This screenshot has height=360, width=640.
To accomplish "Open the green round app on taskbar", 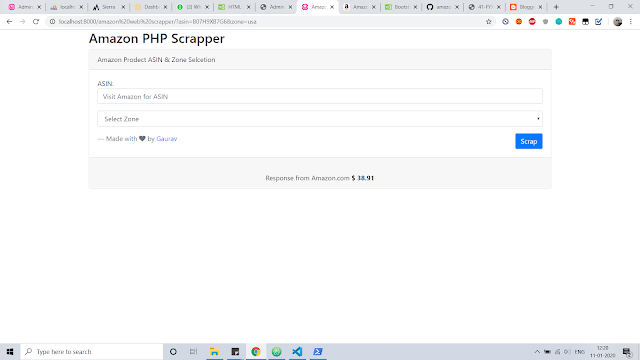I will point(276,351).
